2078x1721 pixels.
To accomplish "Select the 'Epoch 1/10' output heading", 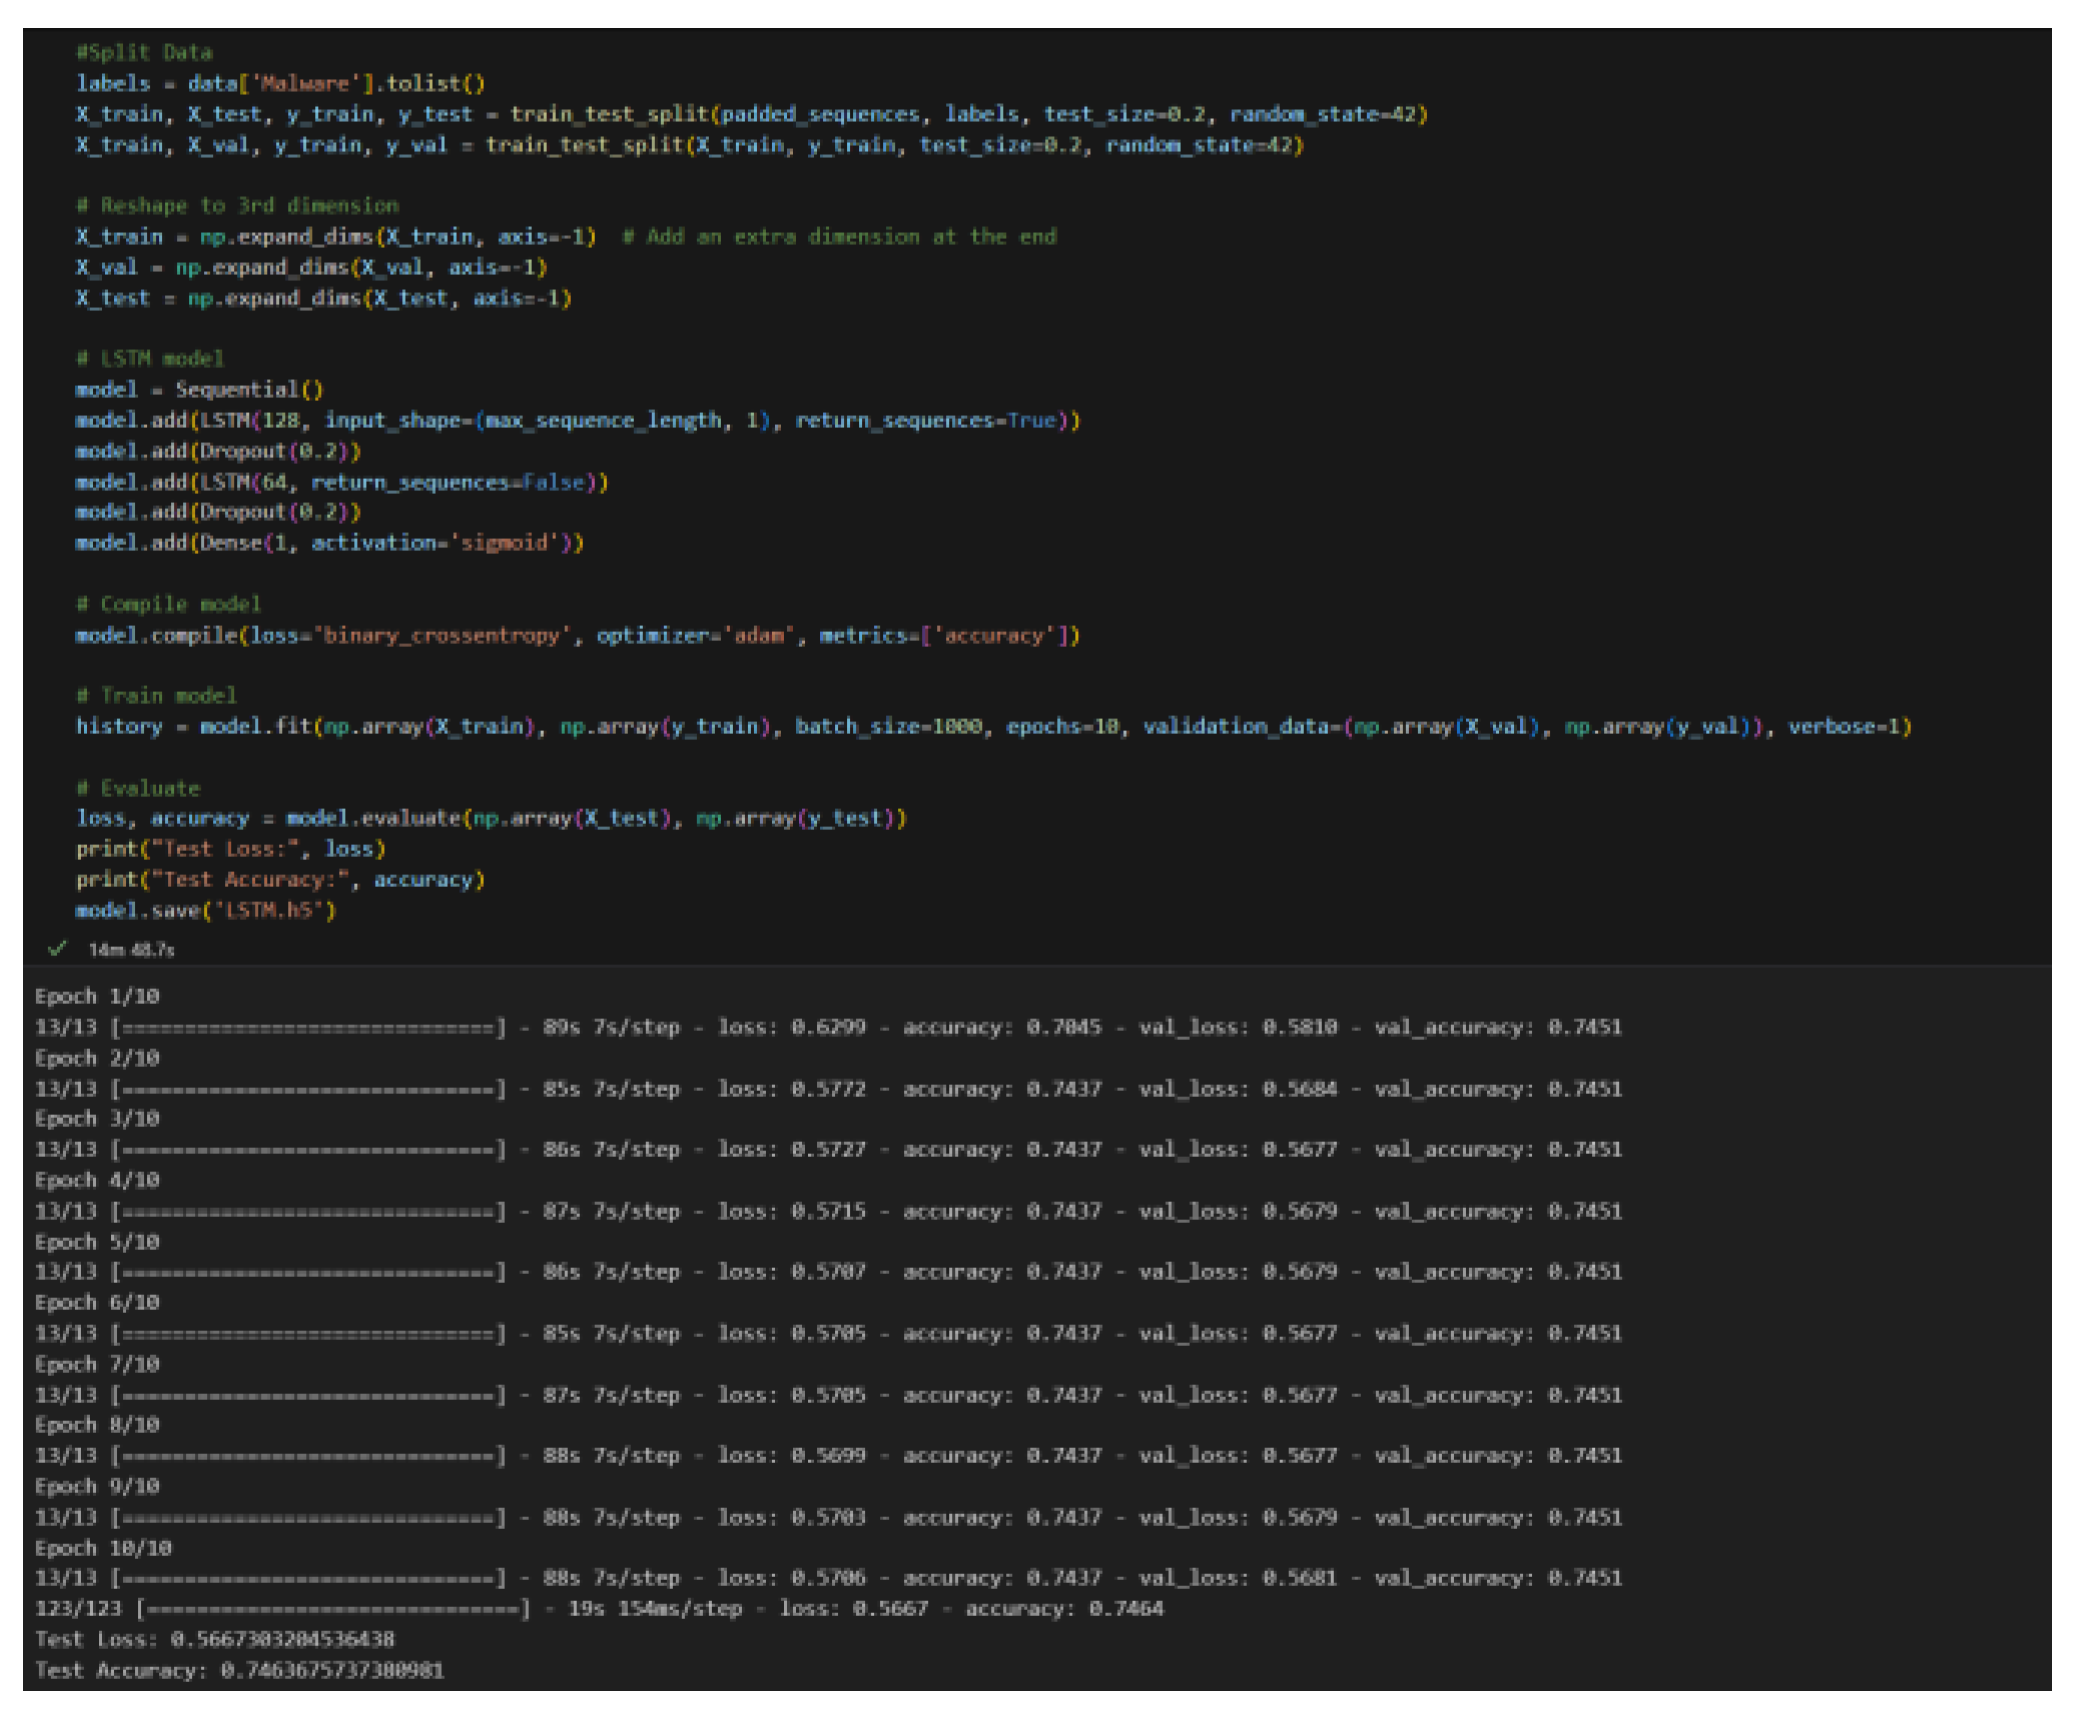I will [x=96, y=995].
